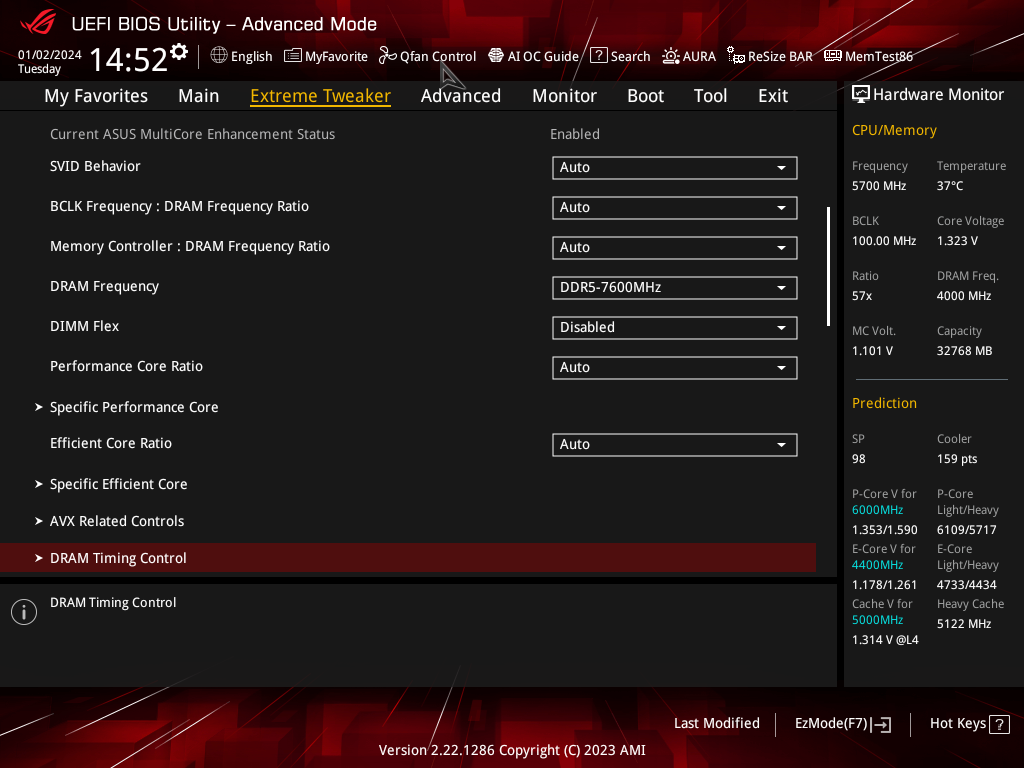Screen dimensions: 1024x768
Task: Click the SVID Behavior label
Action: tap(95, 167)
